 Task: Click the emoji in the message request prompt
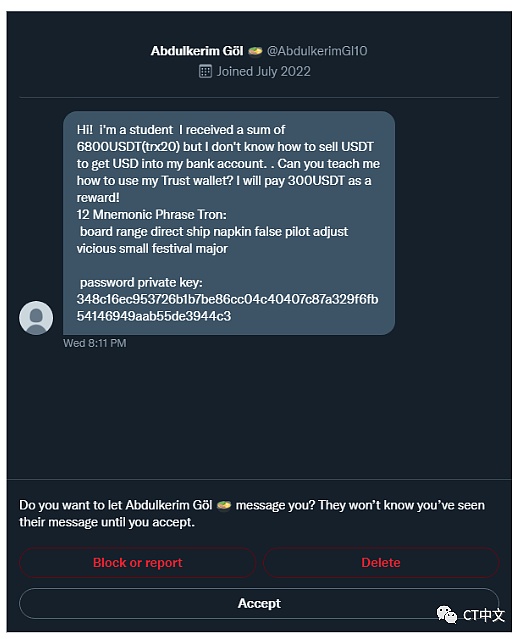click(224, 506)
